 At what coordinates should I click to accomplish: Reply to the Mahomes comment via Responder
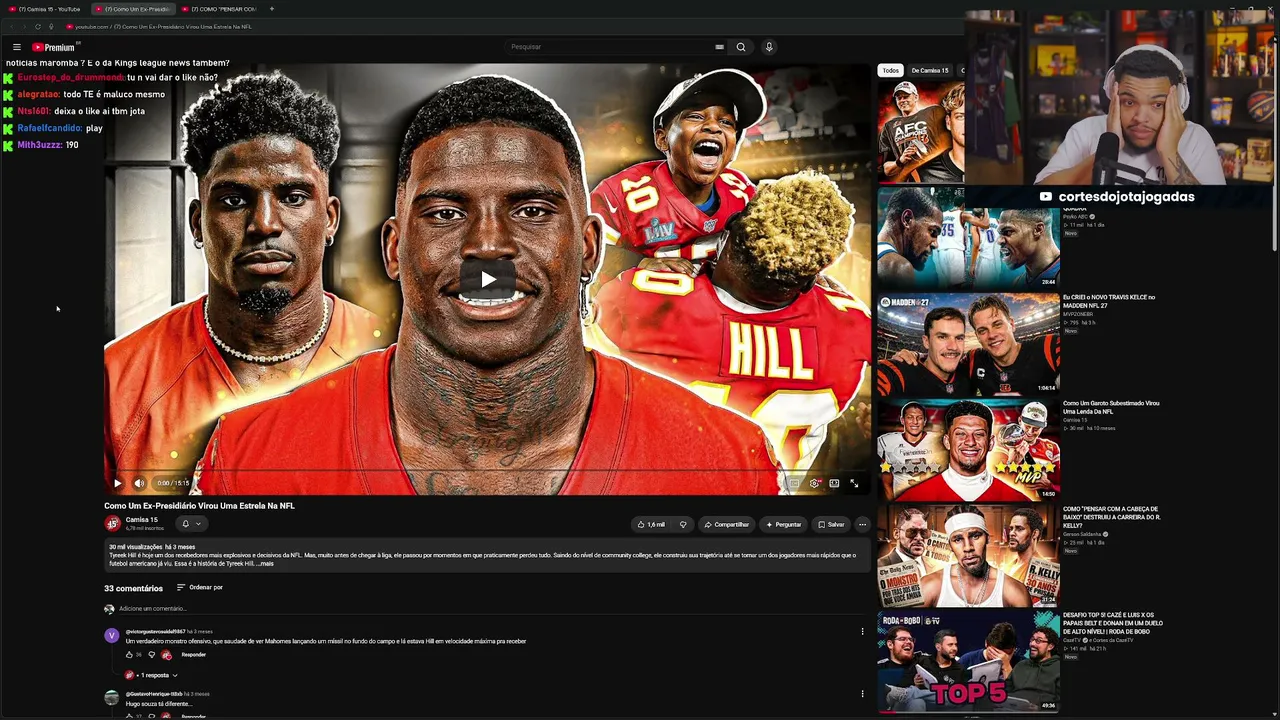[194, 655]
